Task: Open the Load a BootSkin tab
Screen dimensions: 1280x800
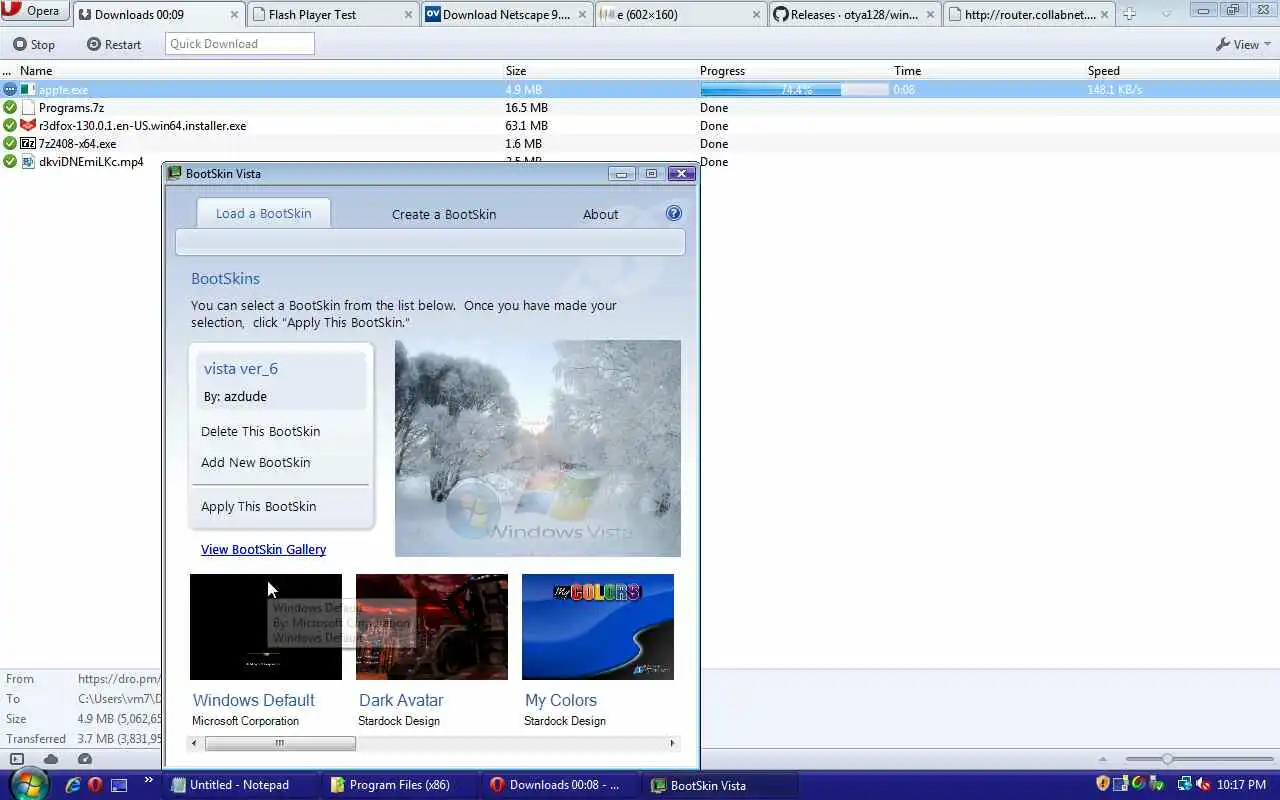Action: (264, 213)
